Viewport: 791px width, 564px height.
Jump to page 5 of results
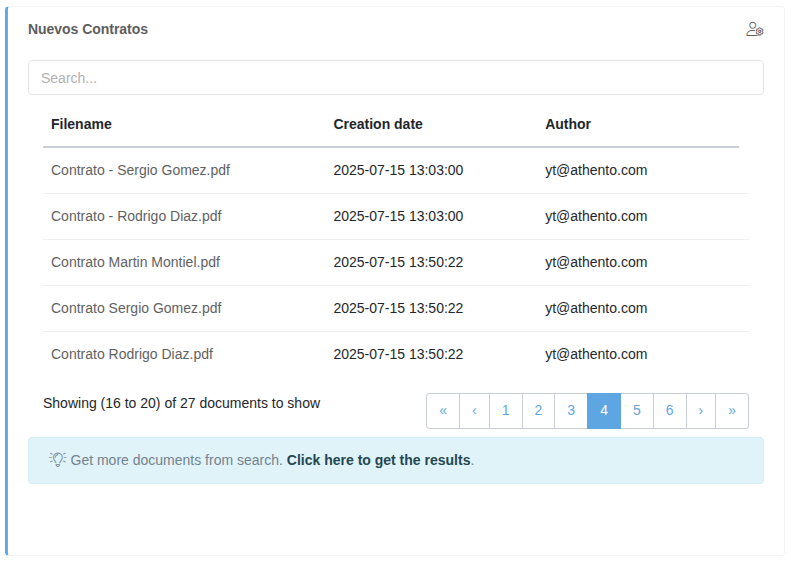637,411
